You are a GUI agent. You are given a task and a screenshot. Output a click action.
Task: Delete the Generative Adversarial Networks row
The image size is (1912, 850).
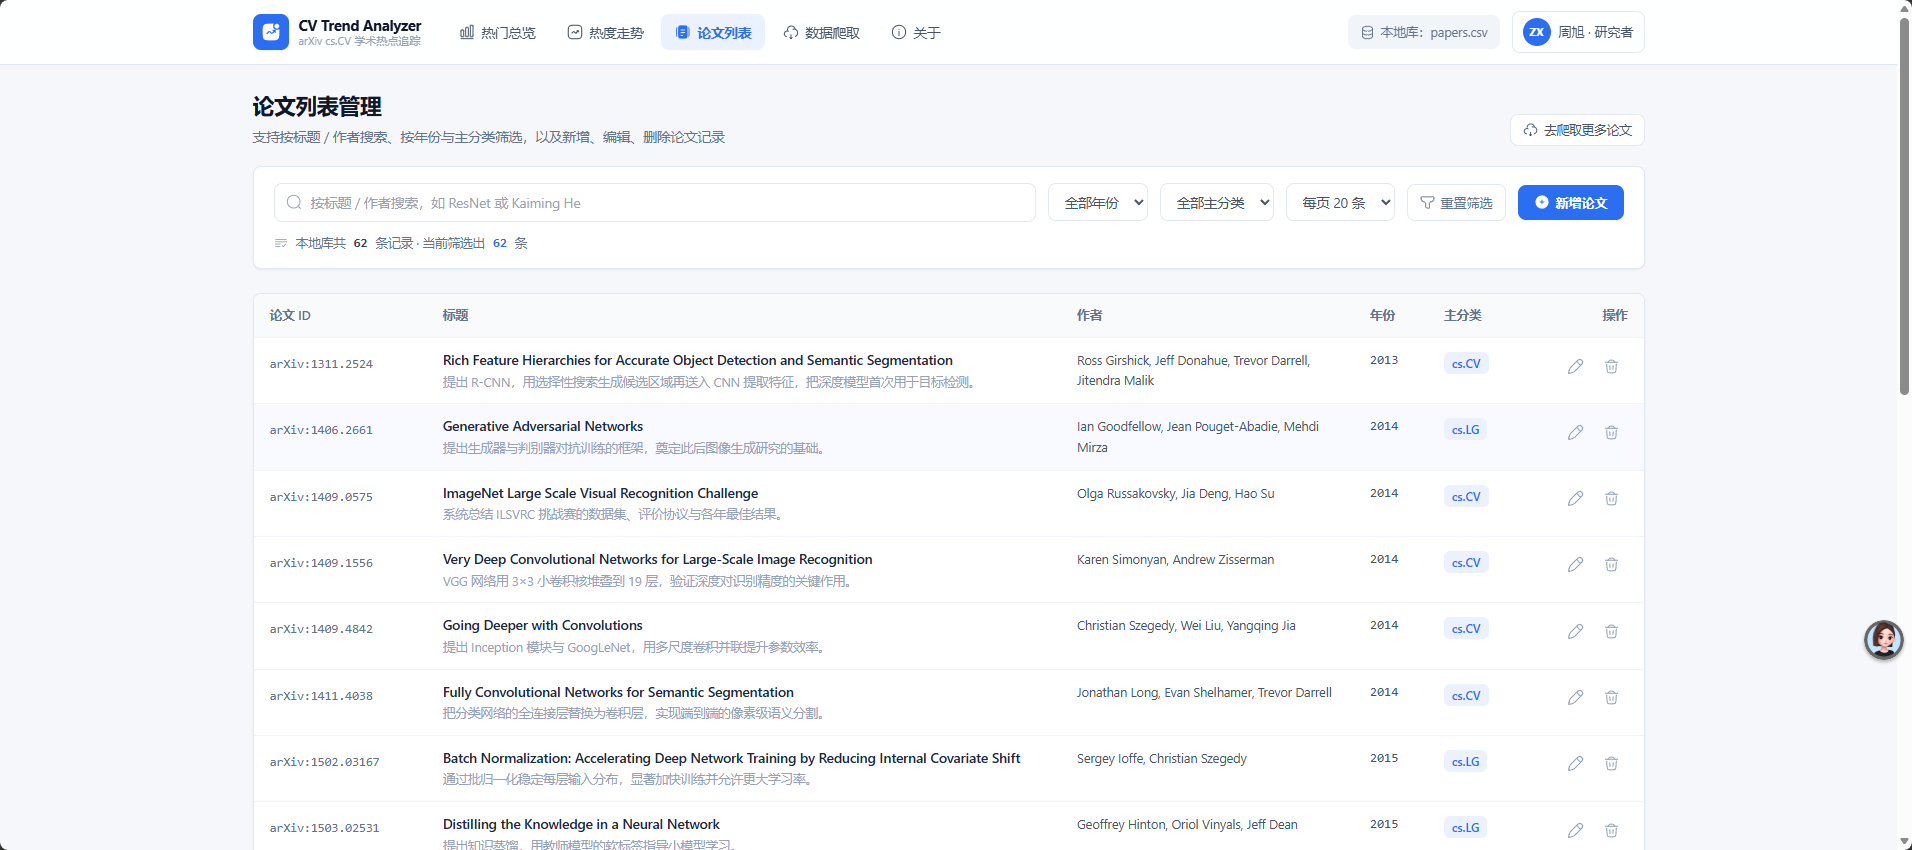pos(1611,432)
